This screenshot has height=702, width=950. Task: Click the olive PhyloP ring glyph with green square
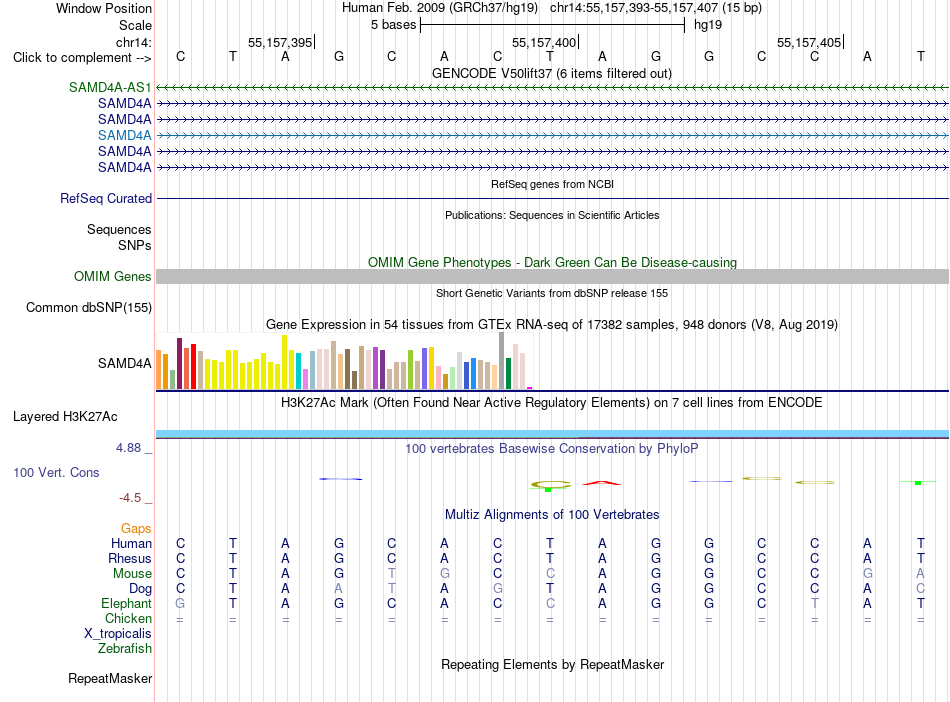point(550,485)
